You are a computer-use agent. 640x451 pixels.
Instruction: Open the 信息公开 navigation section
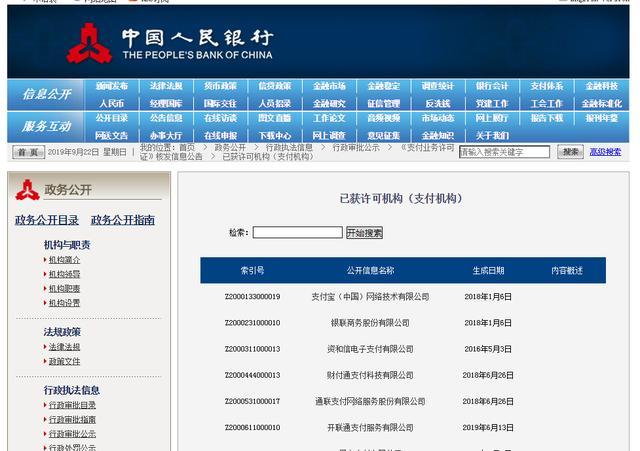[x=47, y=94]
